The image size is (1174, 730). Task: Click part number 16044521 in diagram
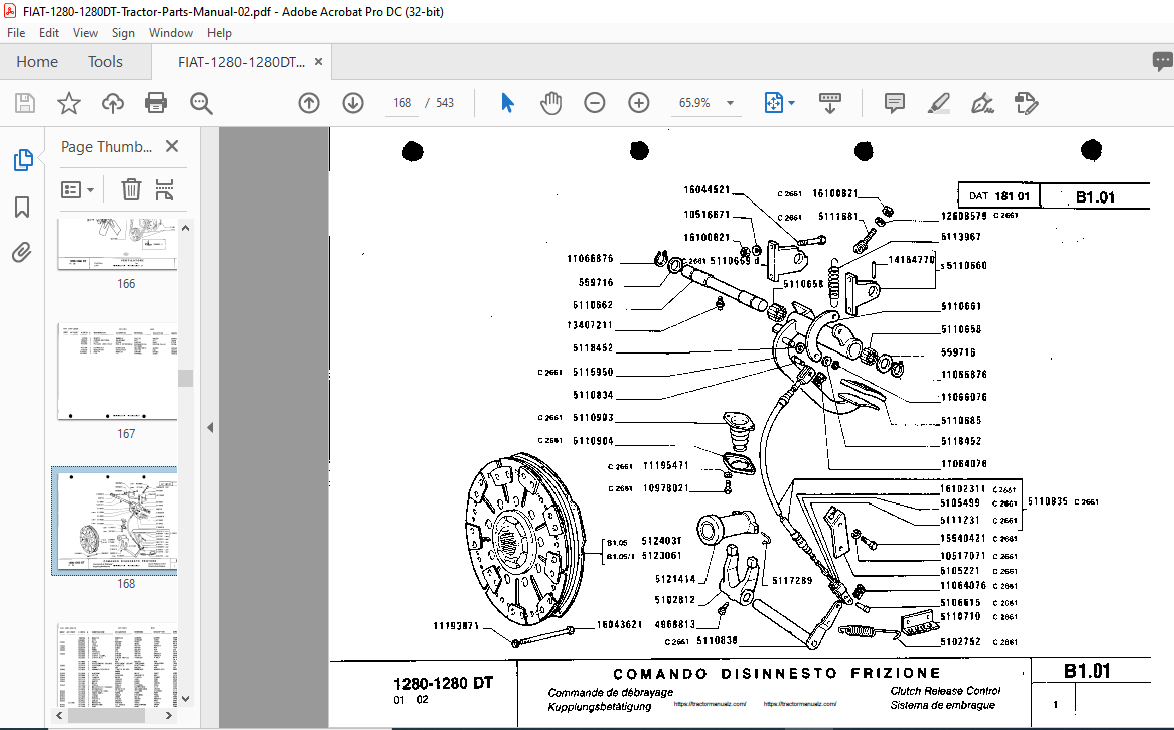(x=706, y=190)
